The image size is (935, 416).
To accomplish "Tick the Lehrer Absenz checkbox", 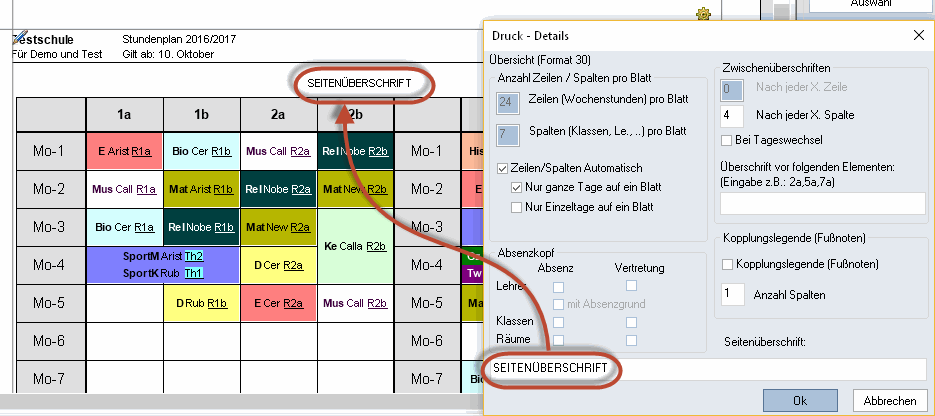I will click(558, 287).
